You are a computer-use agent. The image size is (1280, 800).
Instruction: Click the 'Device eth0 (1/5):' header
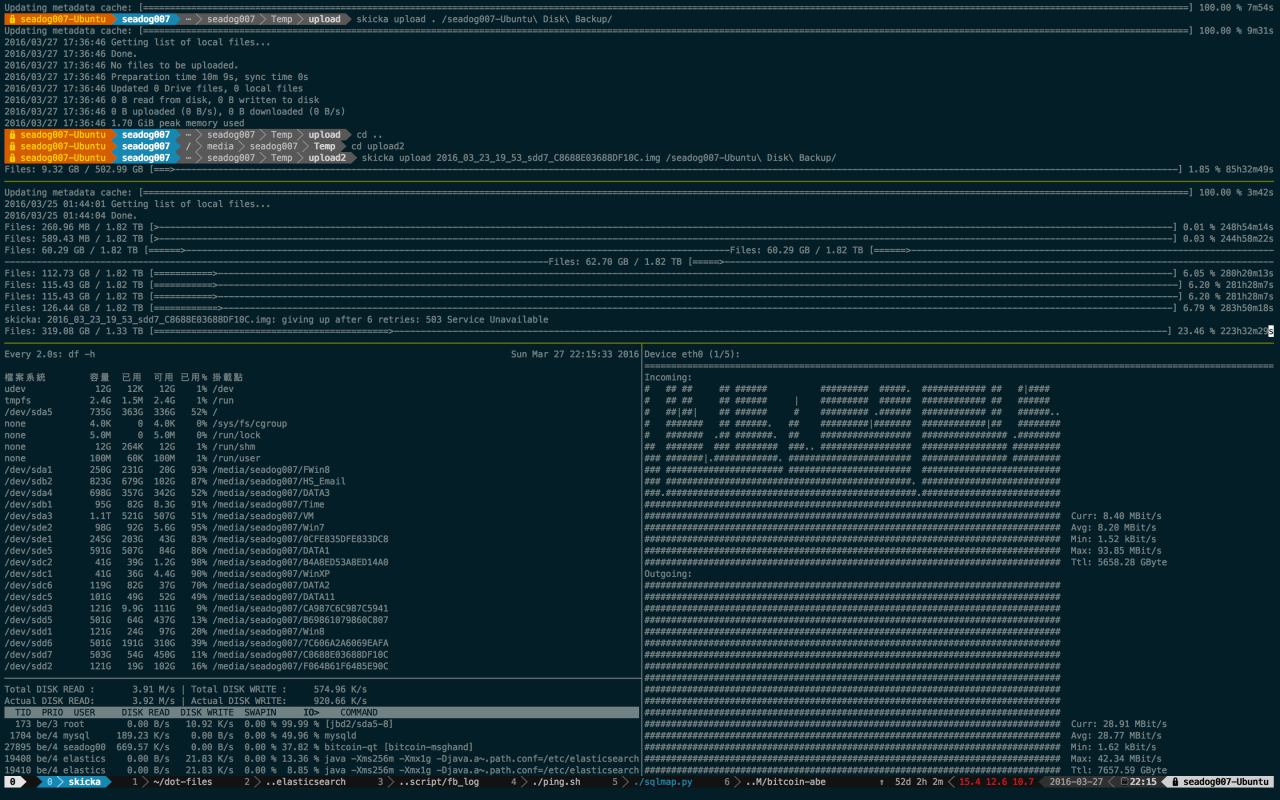click(x=693, y=354)
